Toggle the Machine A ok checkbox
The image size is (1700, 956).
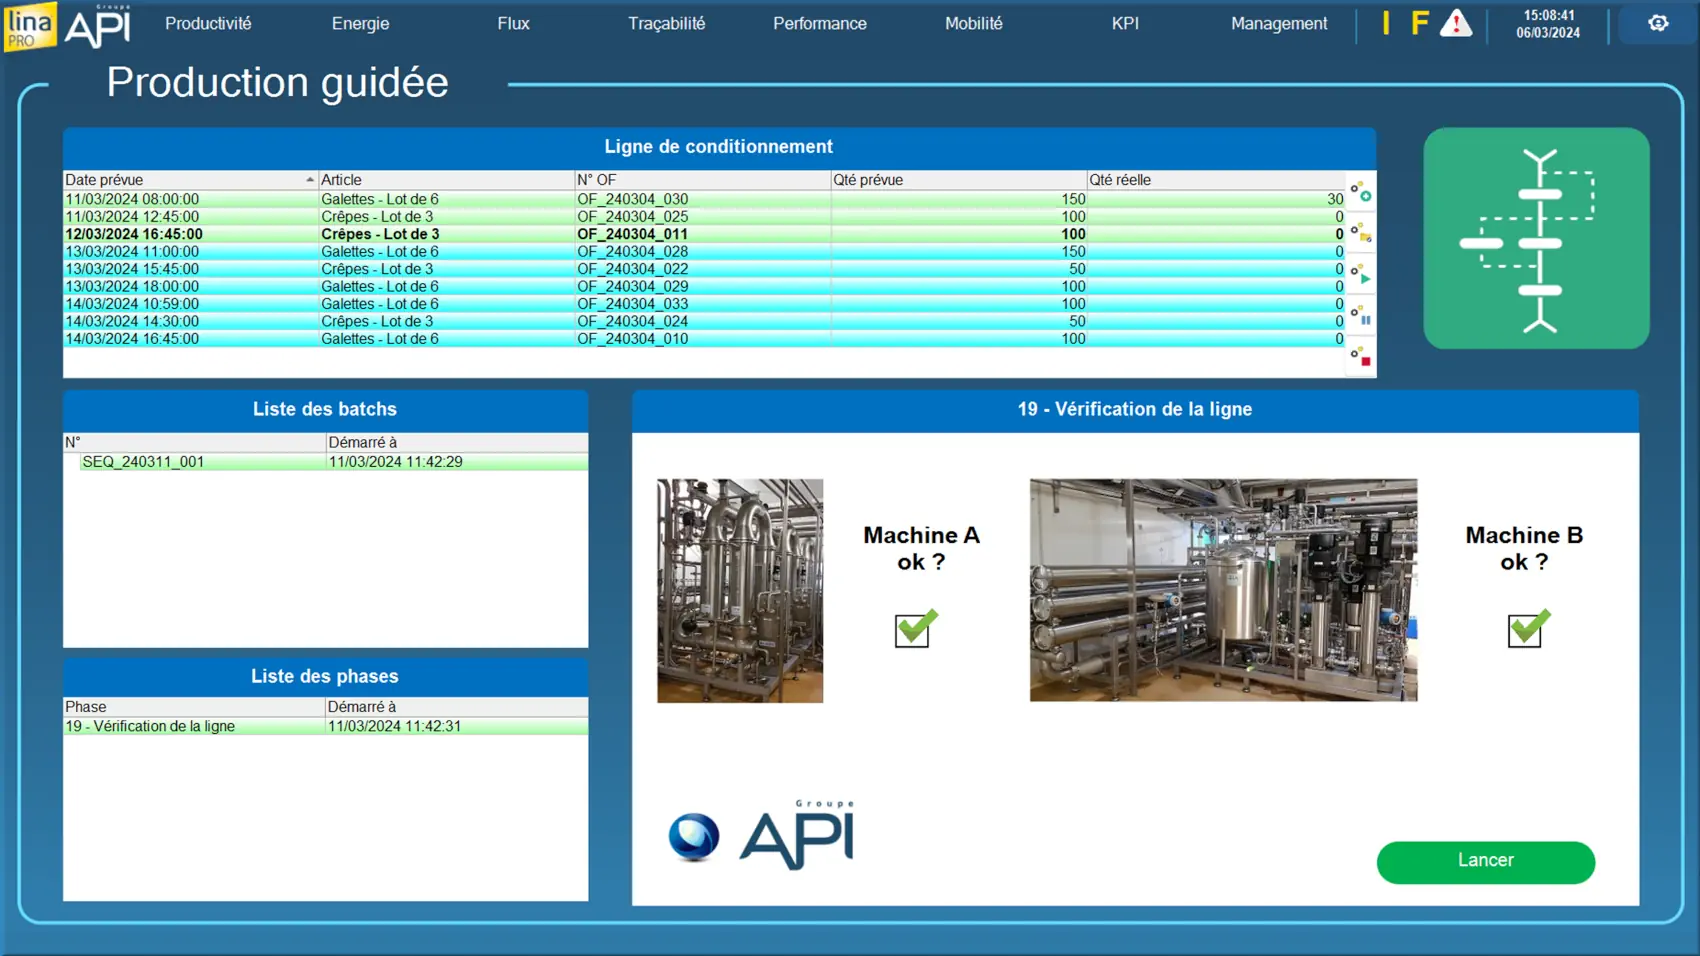(x=913, y=630)
